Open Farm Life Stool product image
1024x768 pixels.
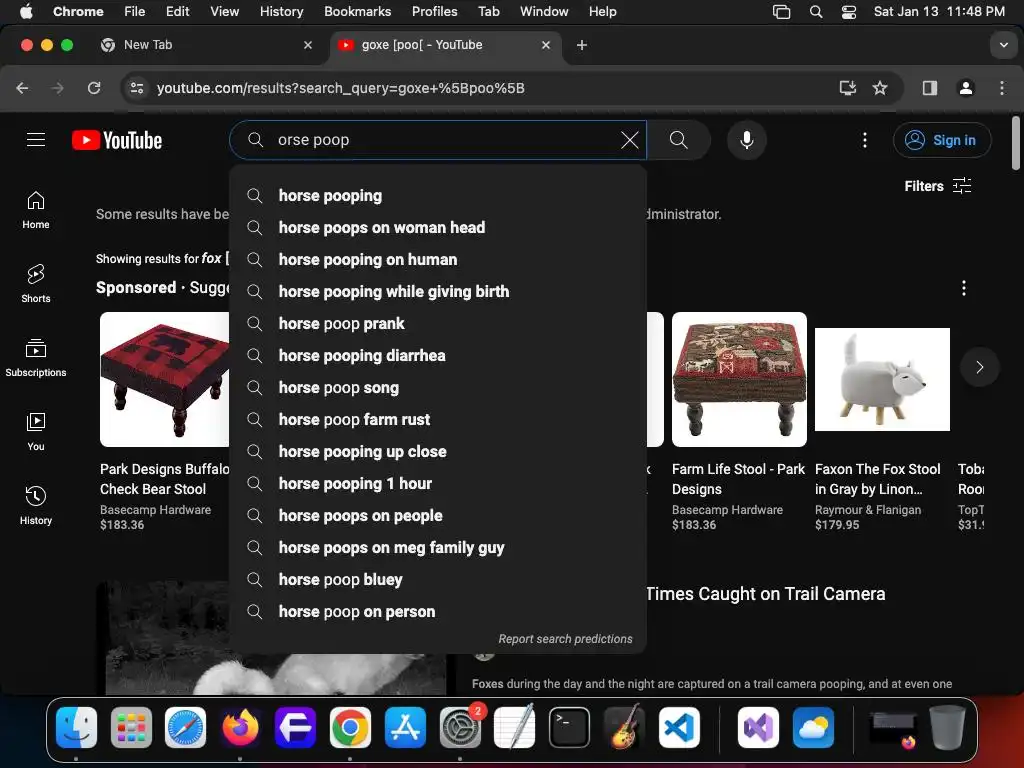739,379
